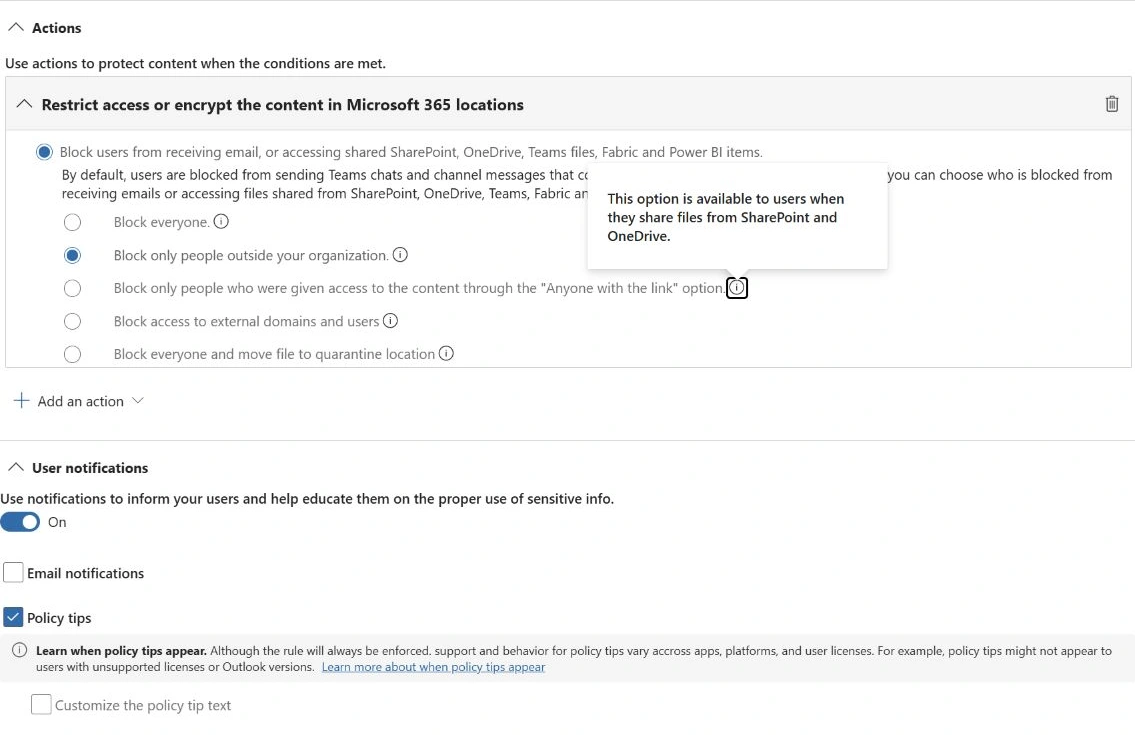Choose Block access to external domains and users

72,322
